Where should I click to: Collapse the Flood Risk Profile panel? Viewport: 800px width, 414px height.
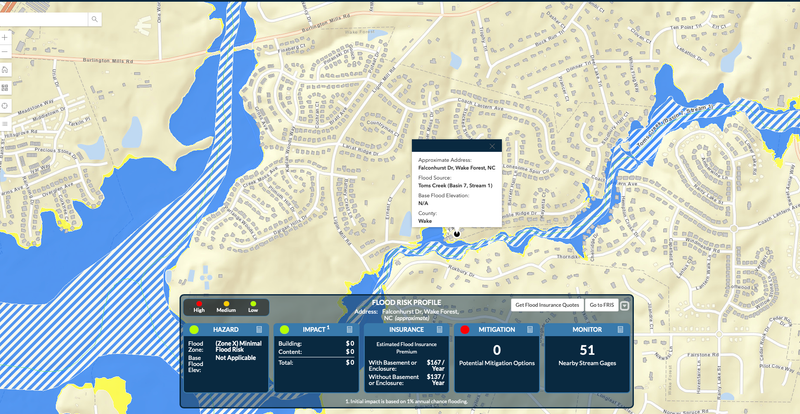pos(625,306)
